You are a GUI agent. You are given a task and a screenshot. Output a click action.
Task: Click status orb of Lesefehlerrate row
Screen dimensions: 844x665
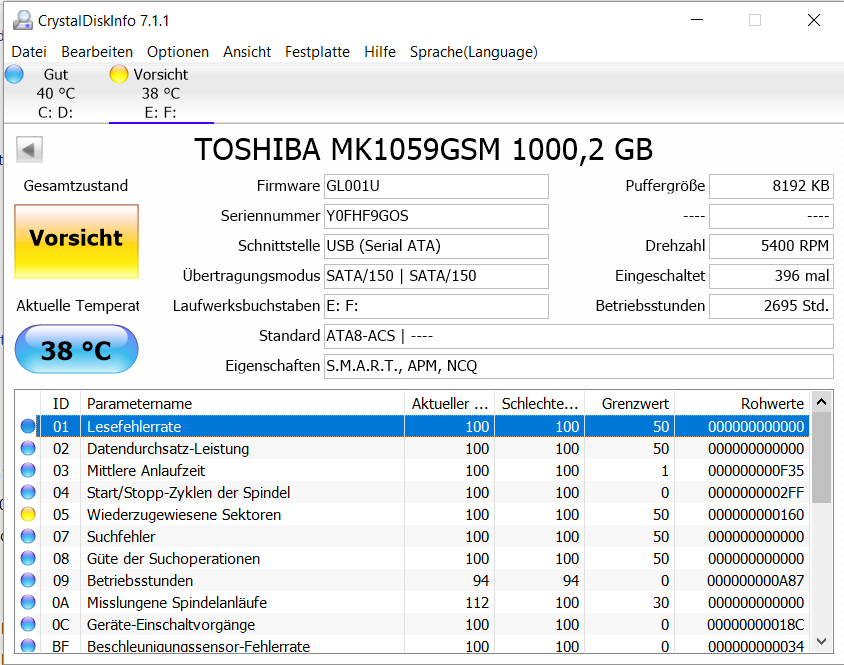(x=28, y=426)
